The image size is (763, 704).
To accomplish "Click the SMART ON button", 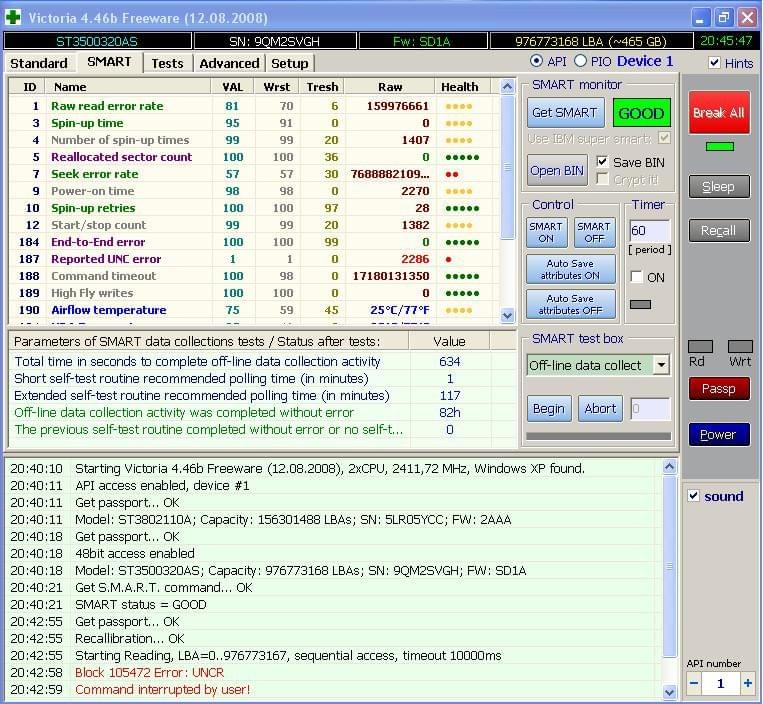I will coord(546,233).
